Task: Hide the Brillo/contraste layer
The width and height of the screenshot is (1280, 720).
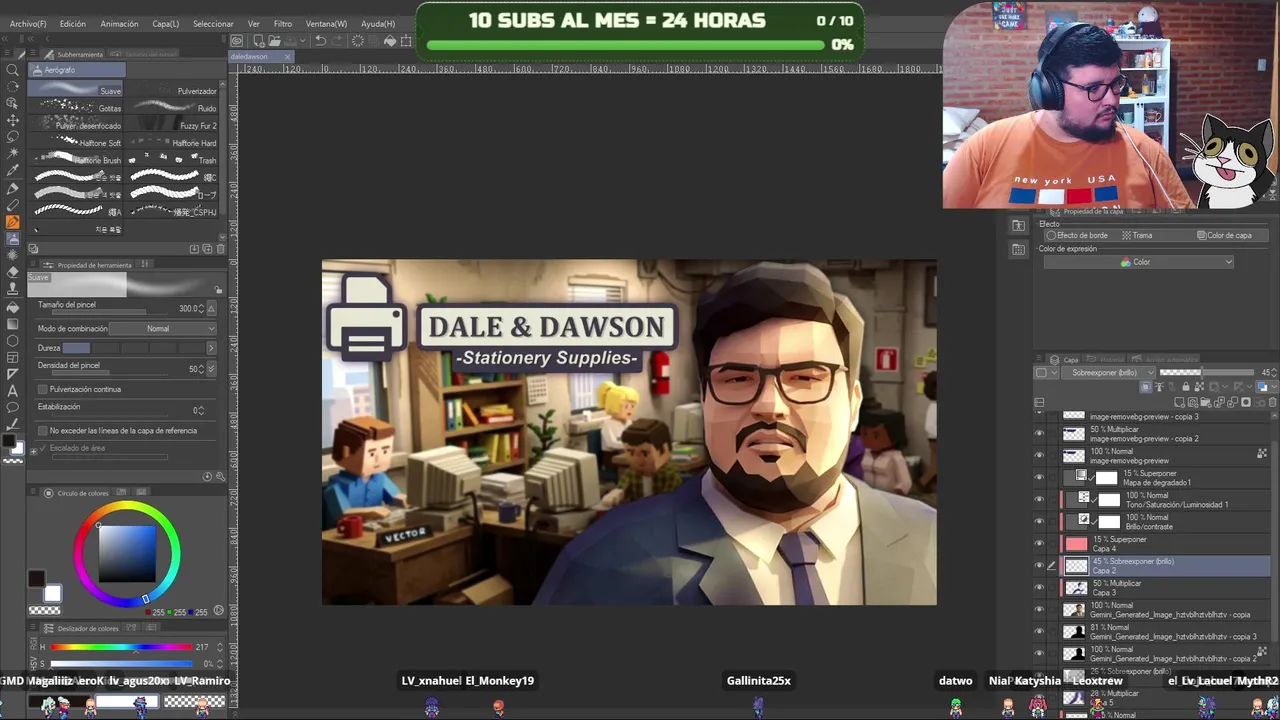Action: [x=1039, y=522]
